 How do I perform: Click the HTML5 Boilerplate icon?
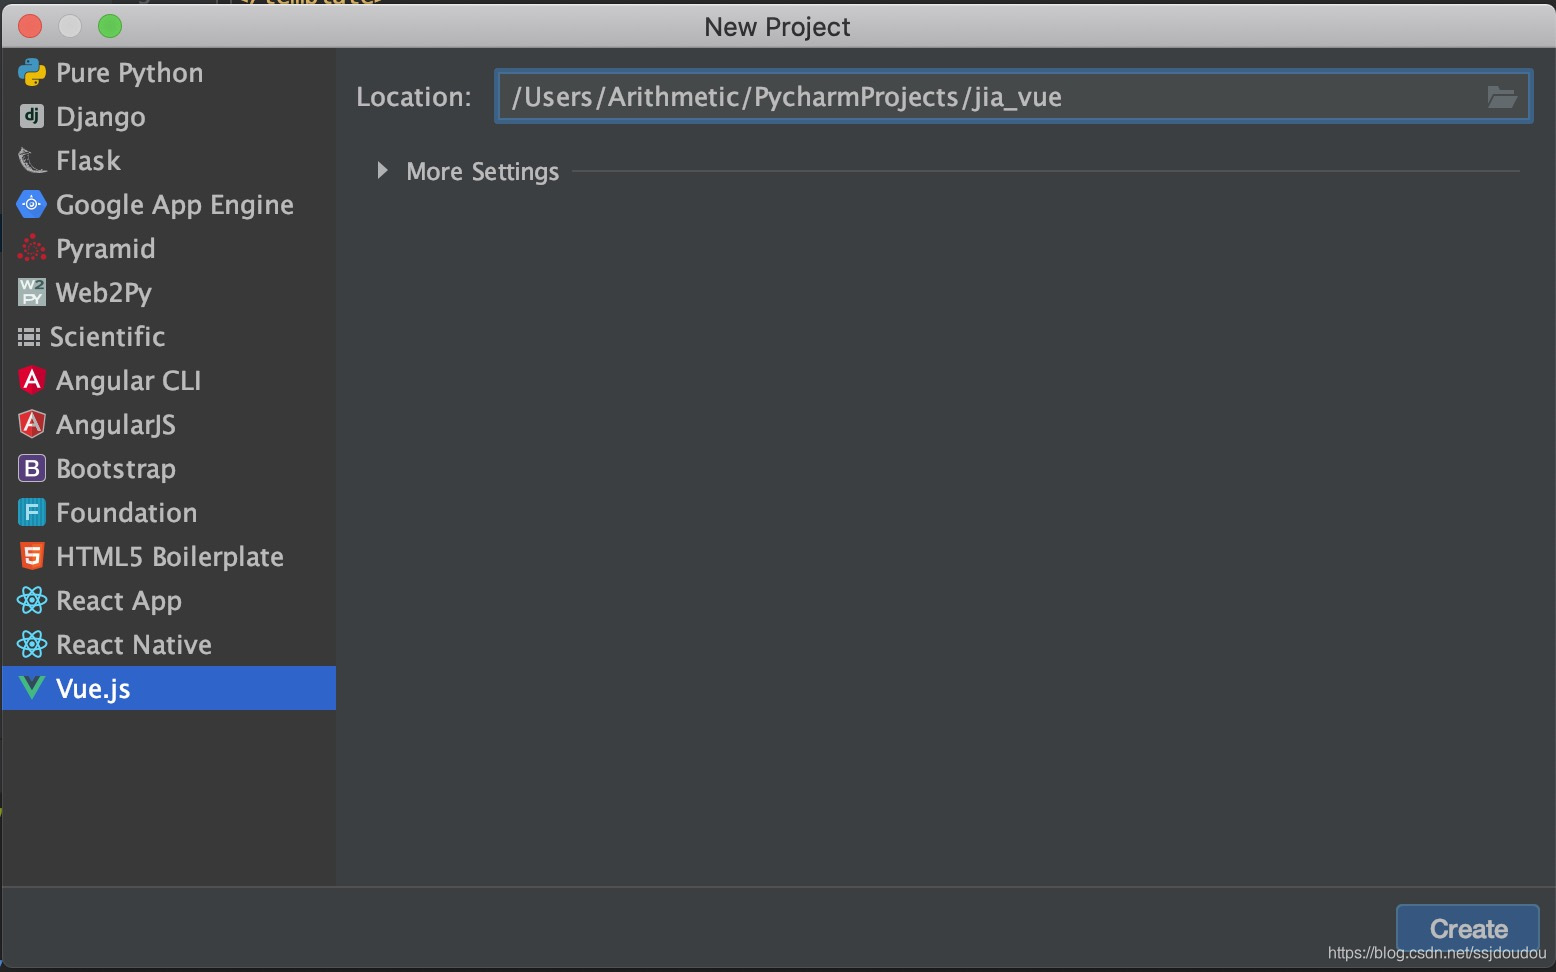[x=31, y=556]
